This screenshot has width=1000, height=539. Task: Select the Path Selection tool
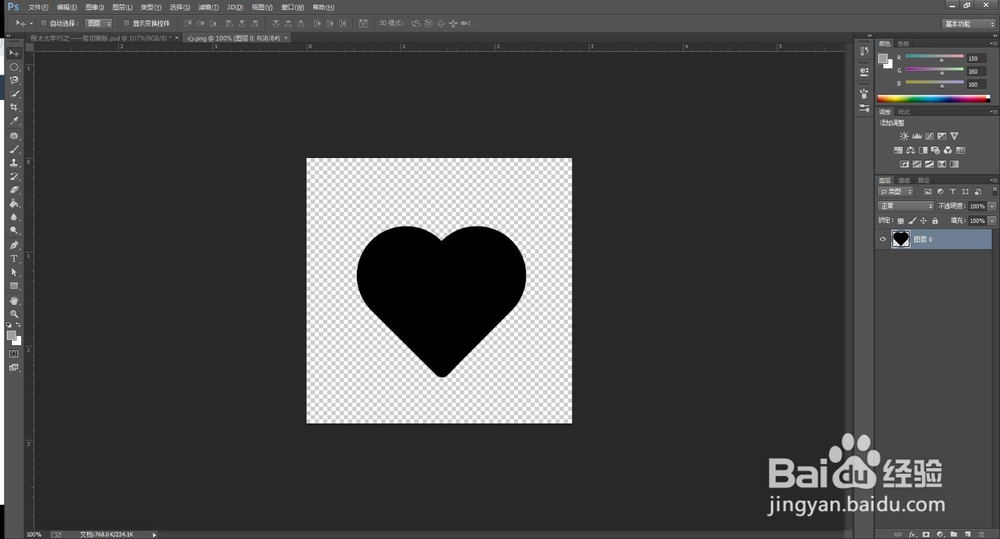(14, 272)
